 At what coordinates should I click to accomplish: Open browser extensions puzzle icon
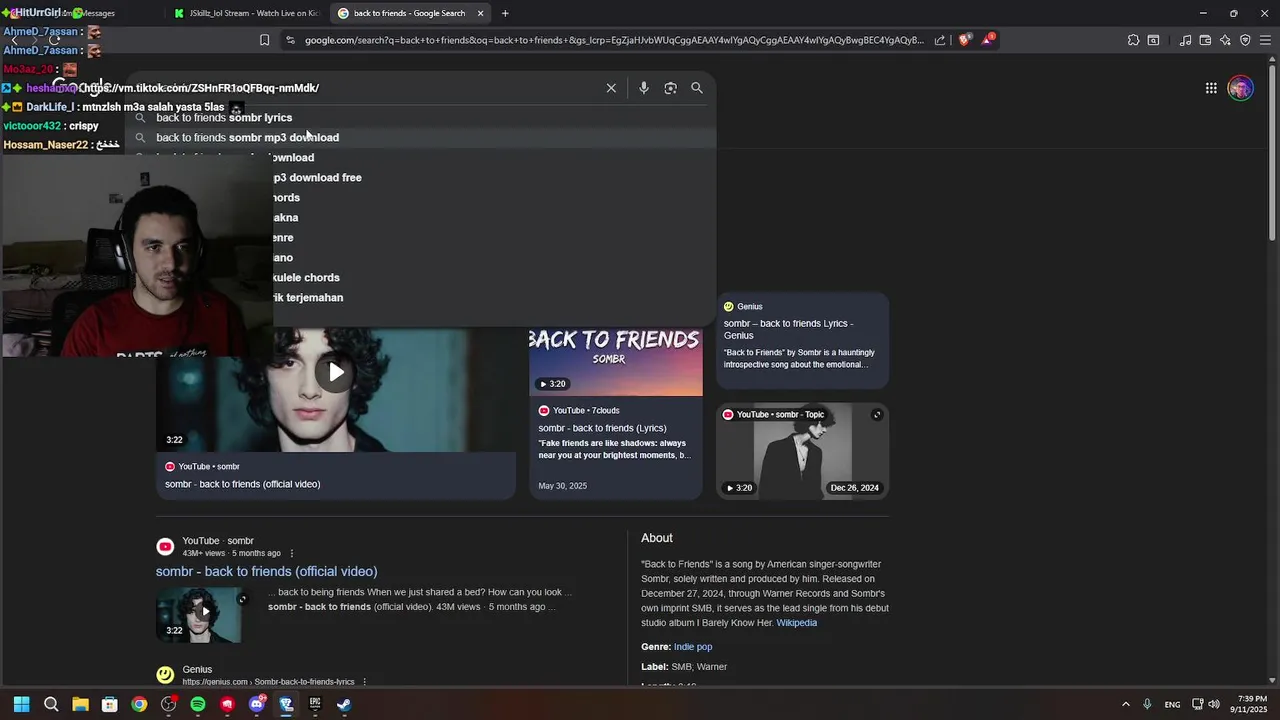1133,40
